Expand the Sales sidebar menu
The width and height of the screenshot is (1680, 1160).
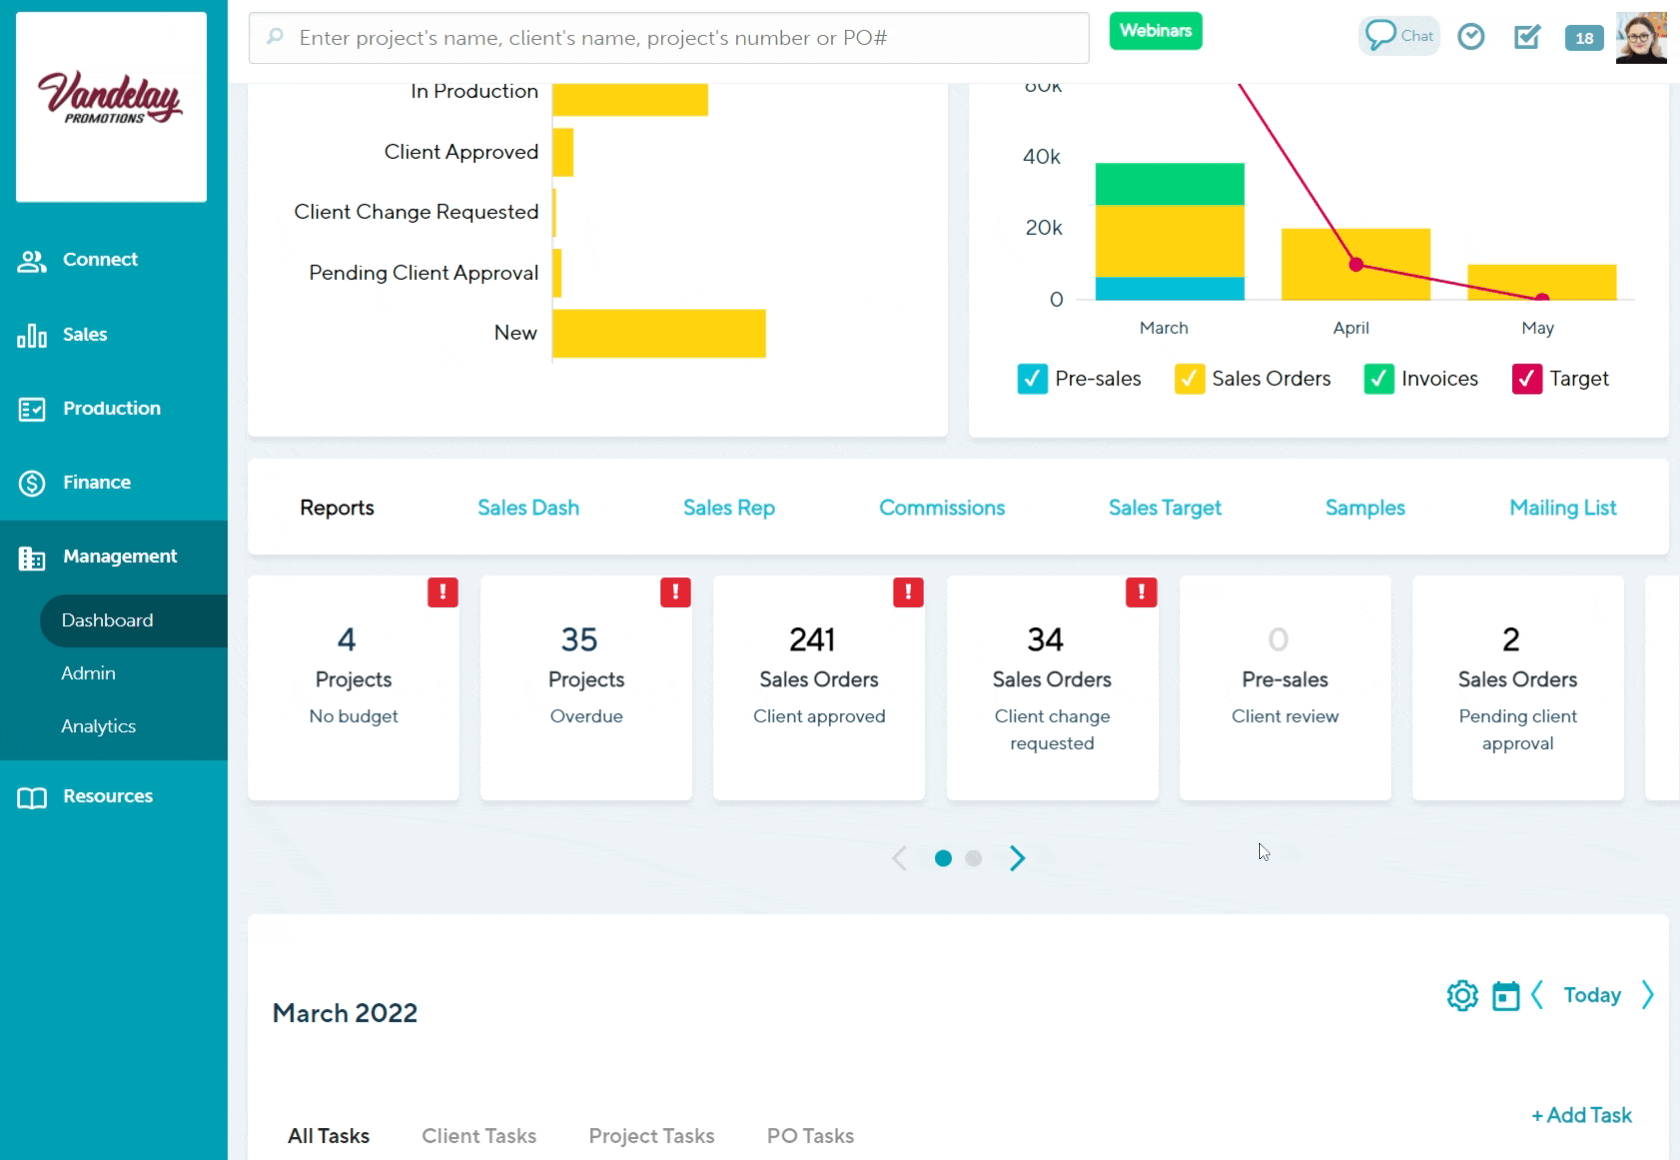tap(85, 335)
